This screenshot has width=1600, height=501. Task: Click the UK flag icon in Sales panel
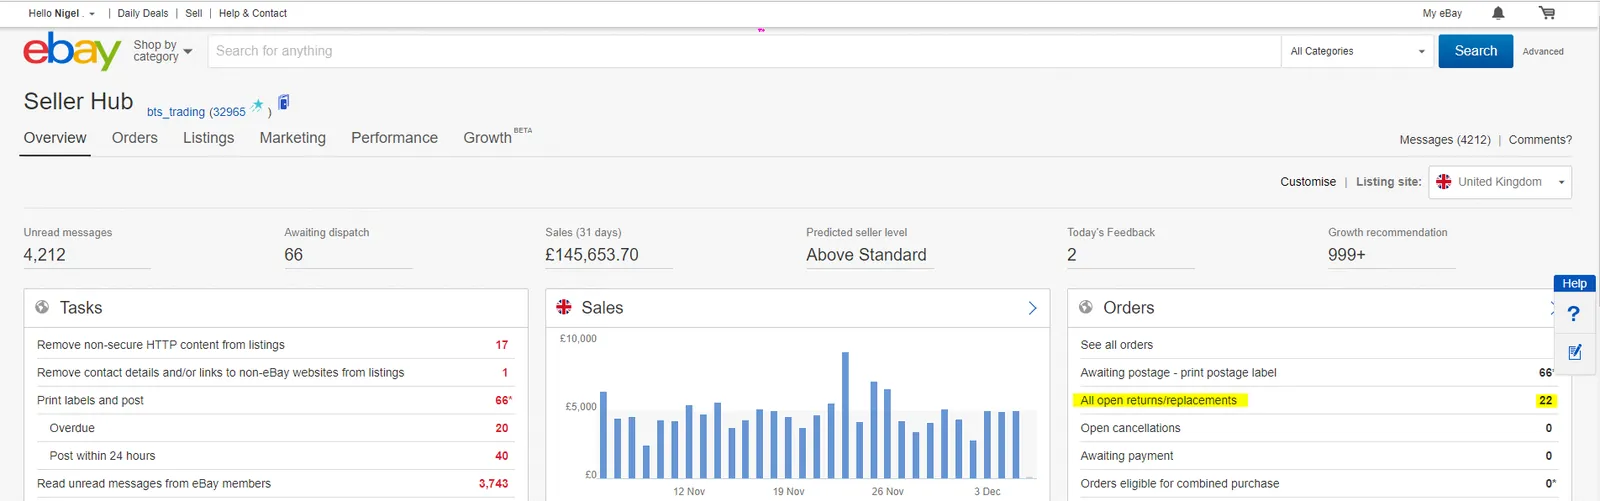coord(564,307)
